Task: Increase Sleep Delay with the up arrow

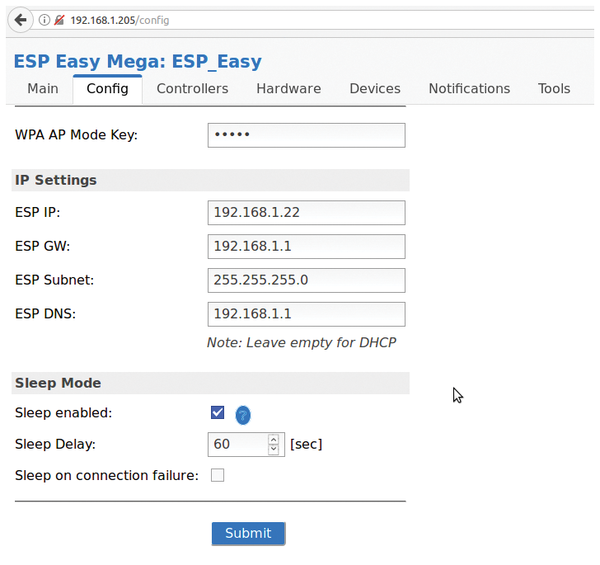Action: (273, 439)
